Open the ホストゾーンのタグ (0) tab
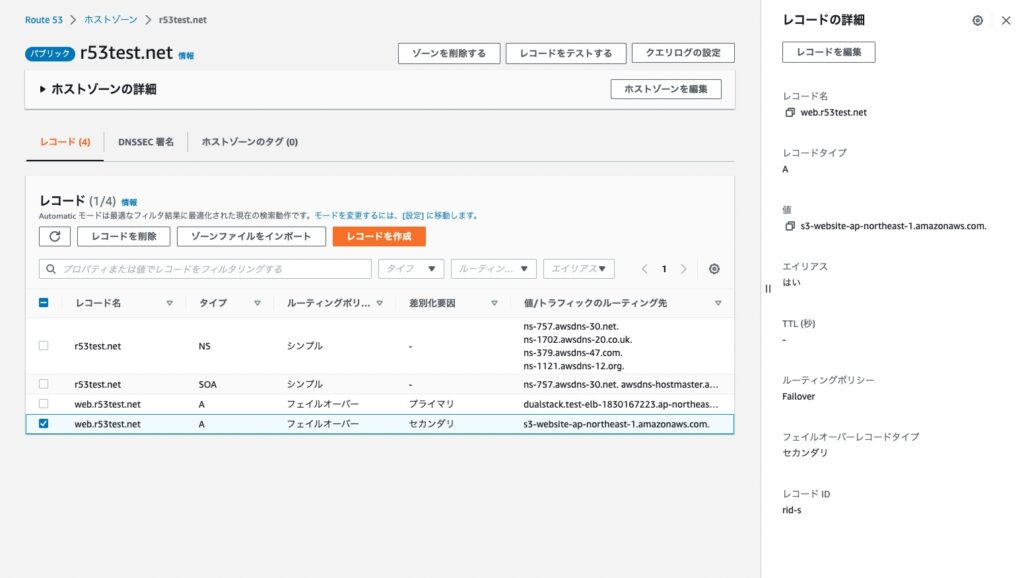The width and height of the screenshot is (1024, 578). click(249, 142)
